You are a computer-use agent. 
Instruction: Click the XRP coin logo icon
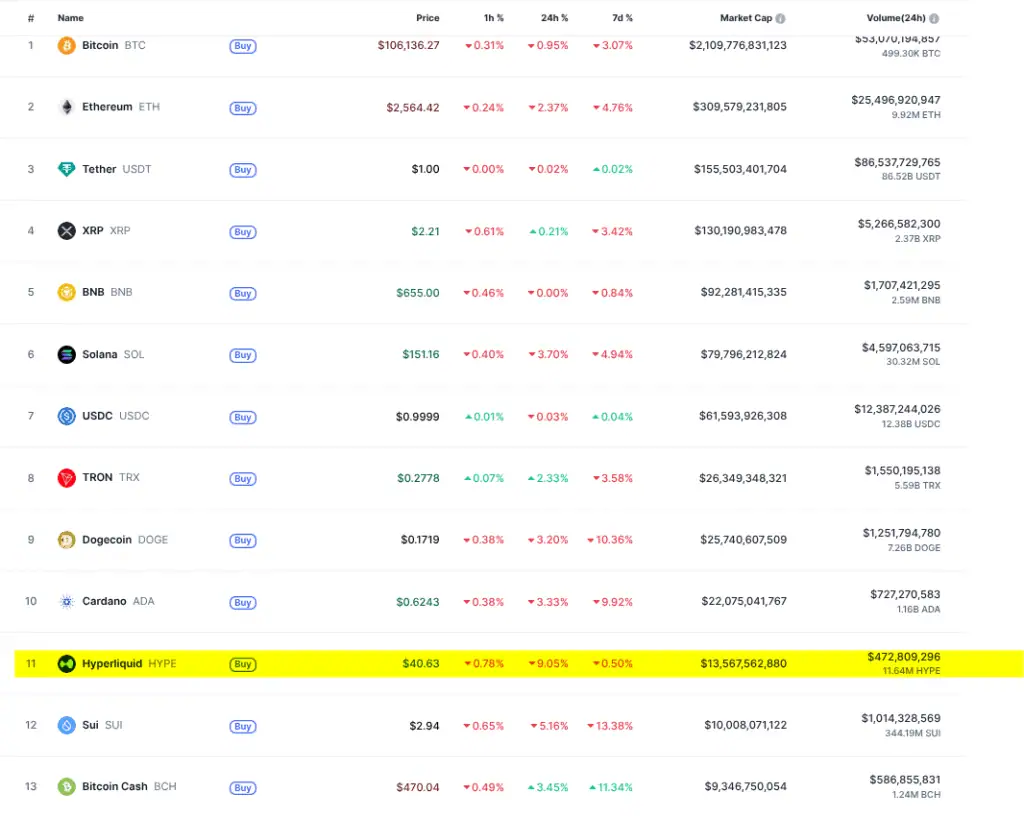pyautogui.click(x=66, y=231)
